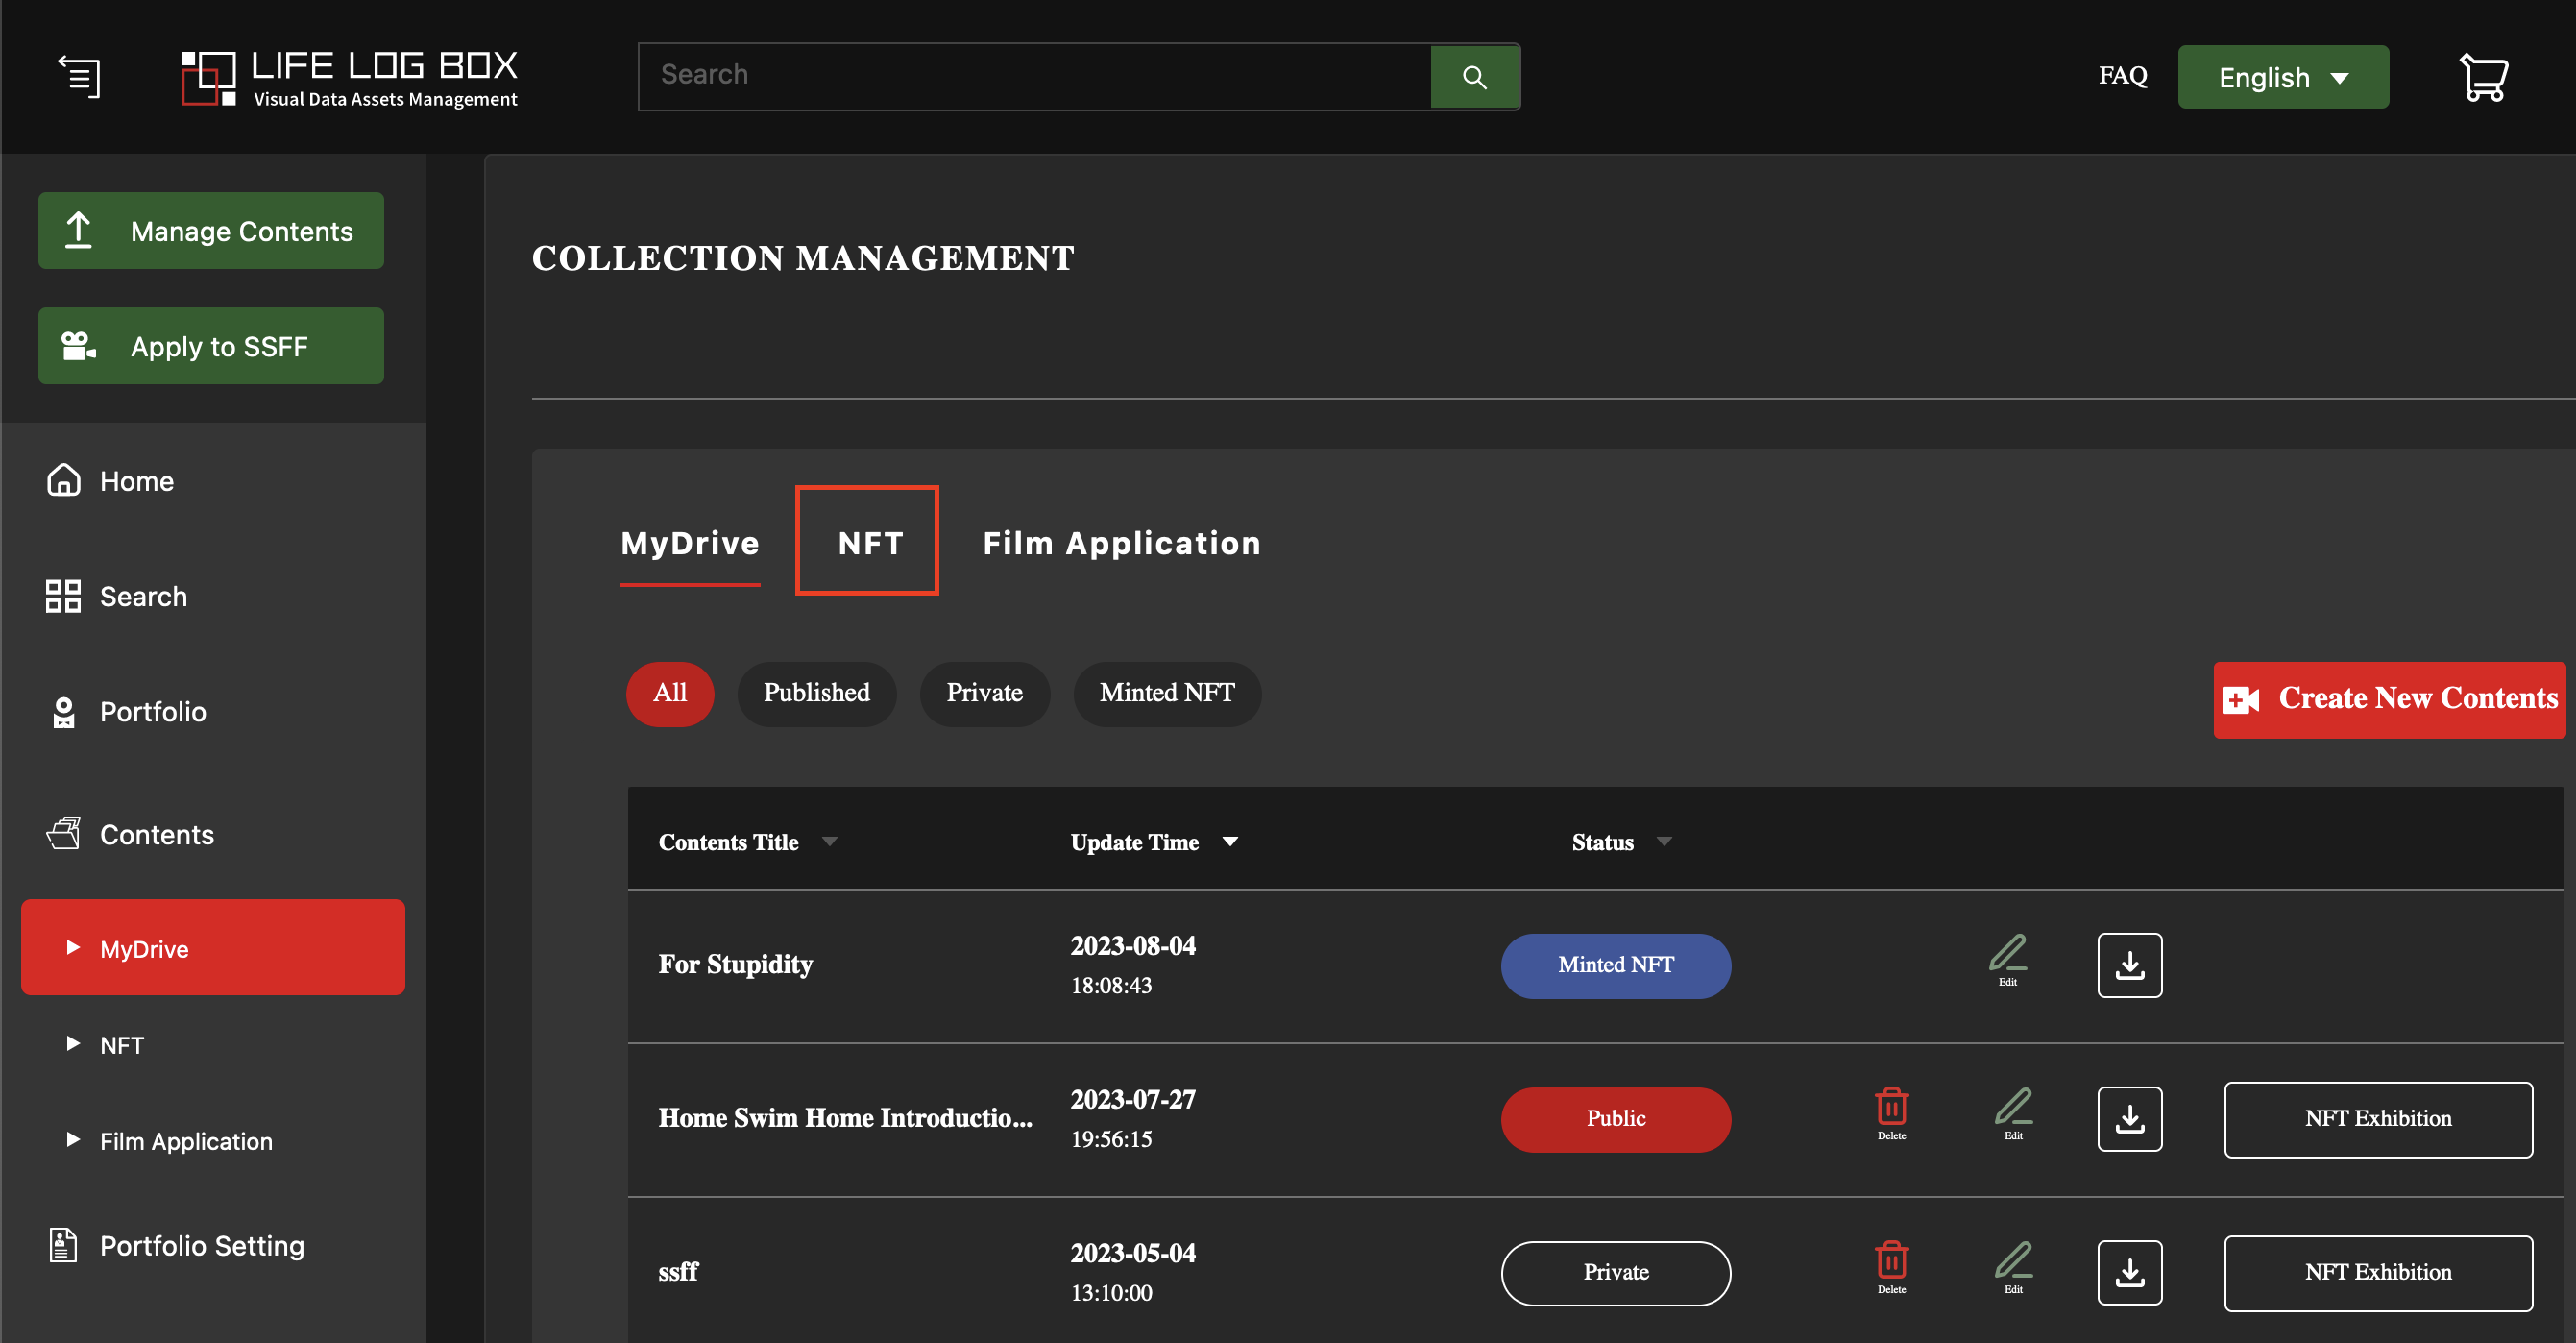The height and width of the screenshot is (1343, 2576).
Task: Click the ssff title
Action: click(x=678, y=1272)
